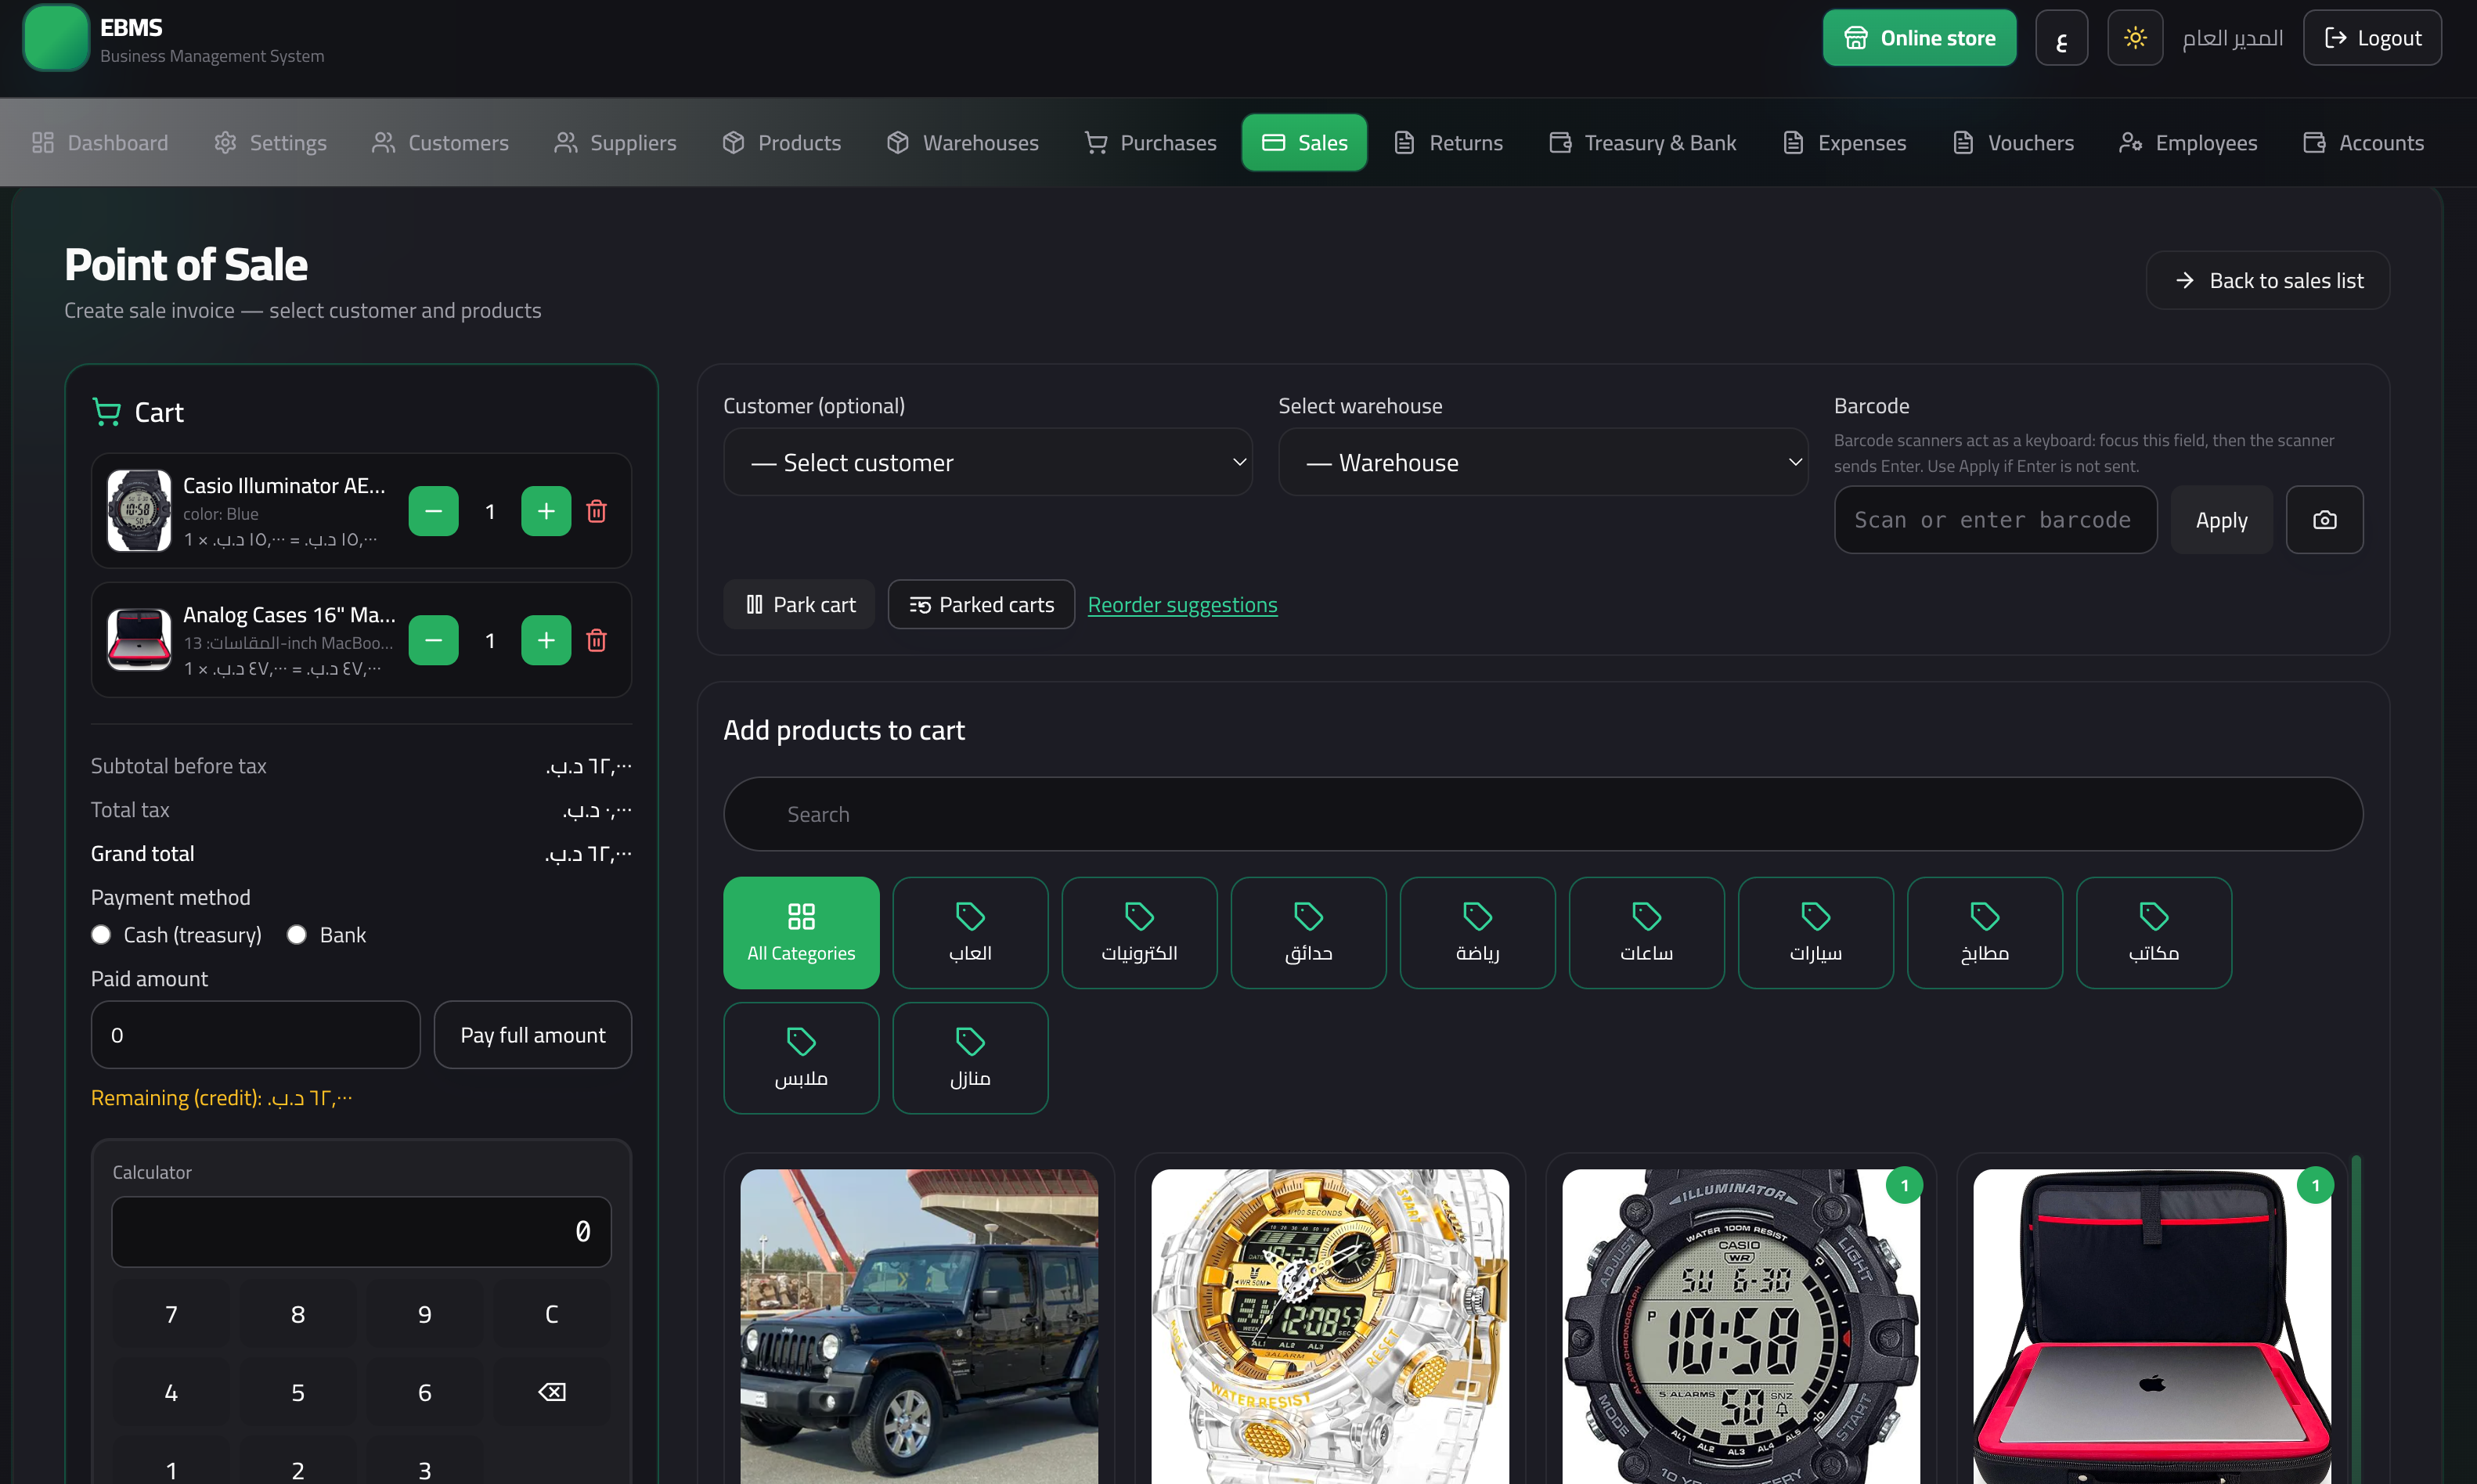Select the حدائق category tag

[x=1308, y=933]
